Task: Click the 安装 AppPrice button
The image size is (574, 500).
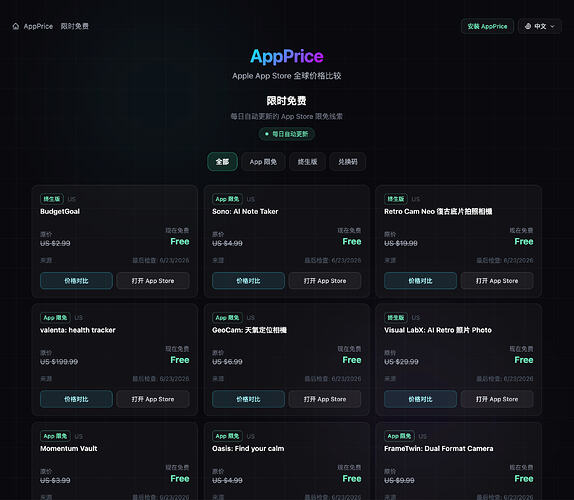Action: tap(487, 26)
